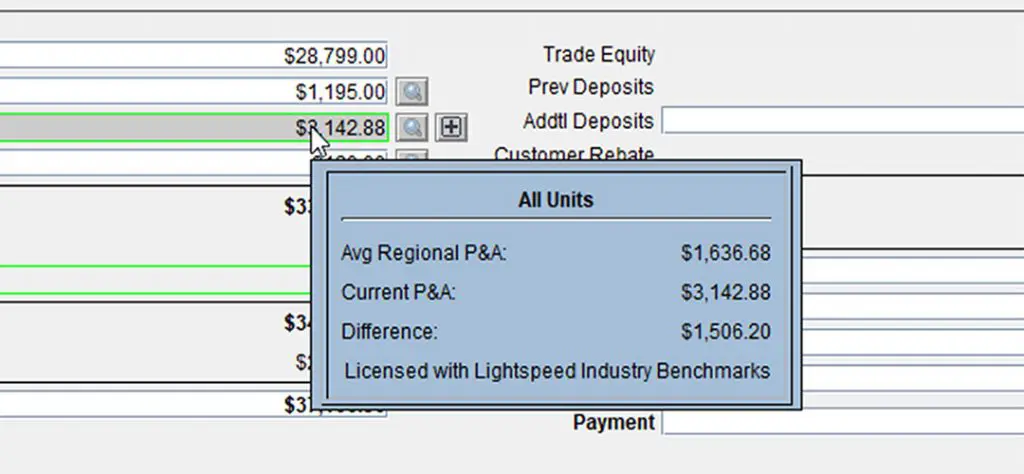Click the magnifier icon beside $1,195.00

(x=411, y=92)
